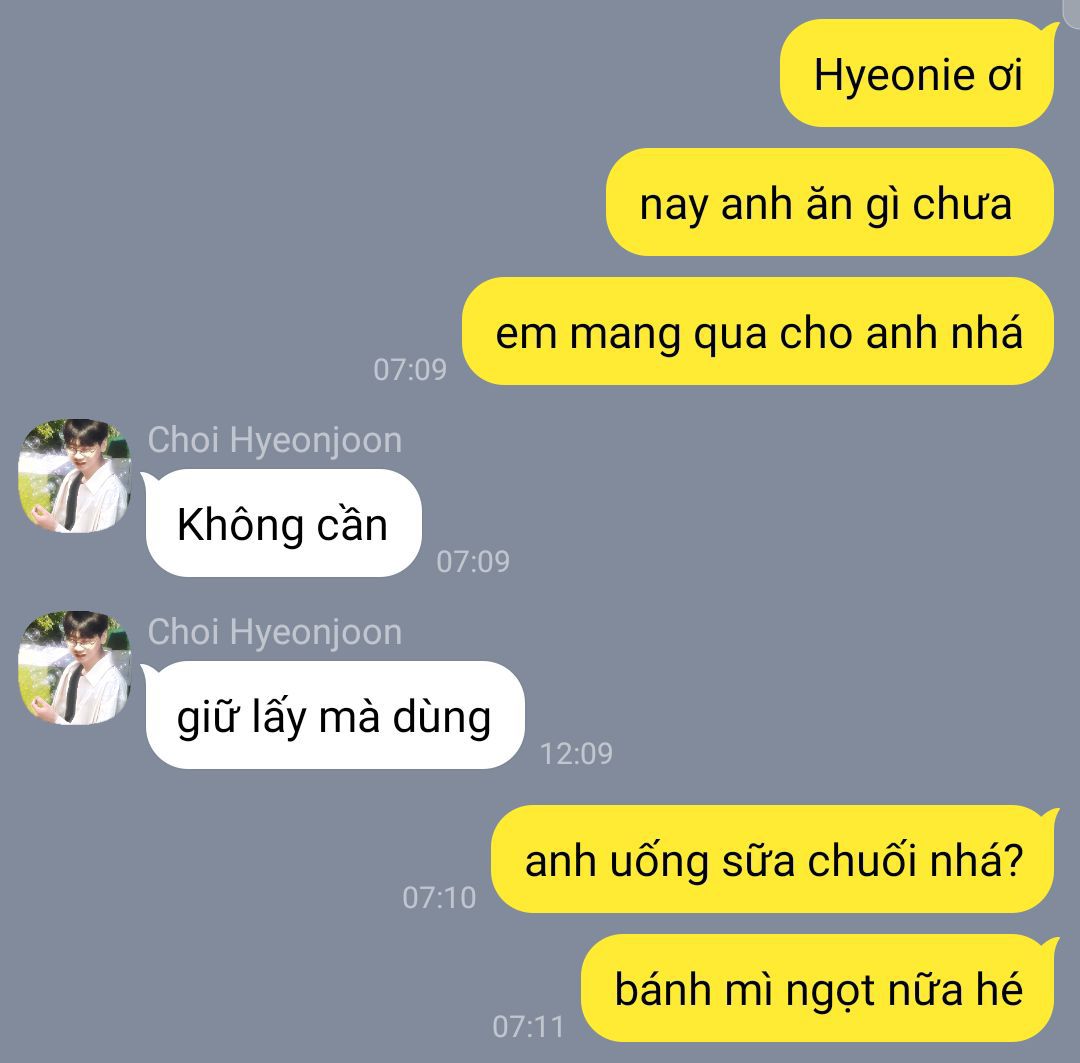The height and width of the screenshot is (1063, 1080).
Task: Click the 07:11 timestamp
Action: point(528,1027)
